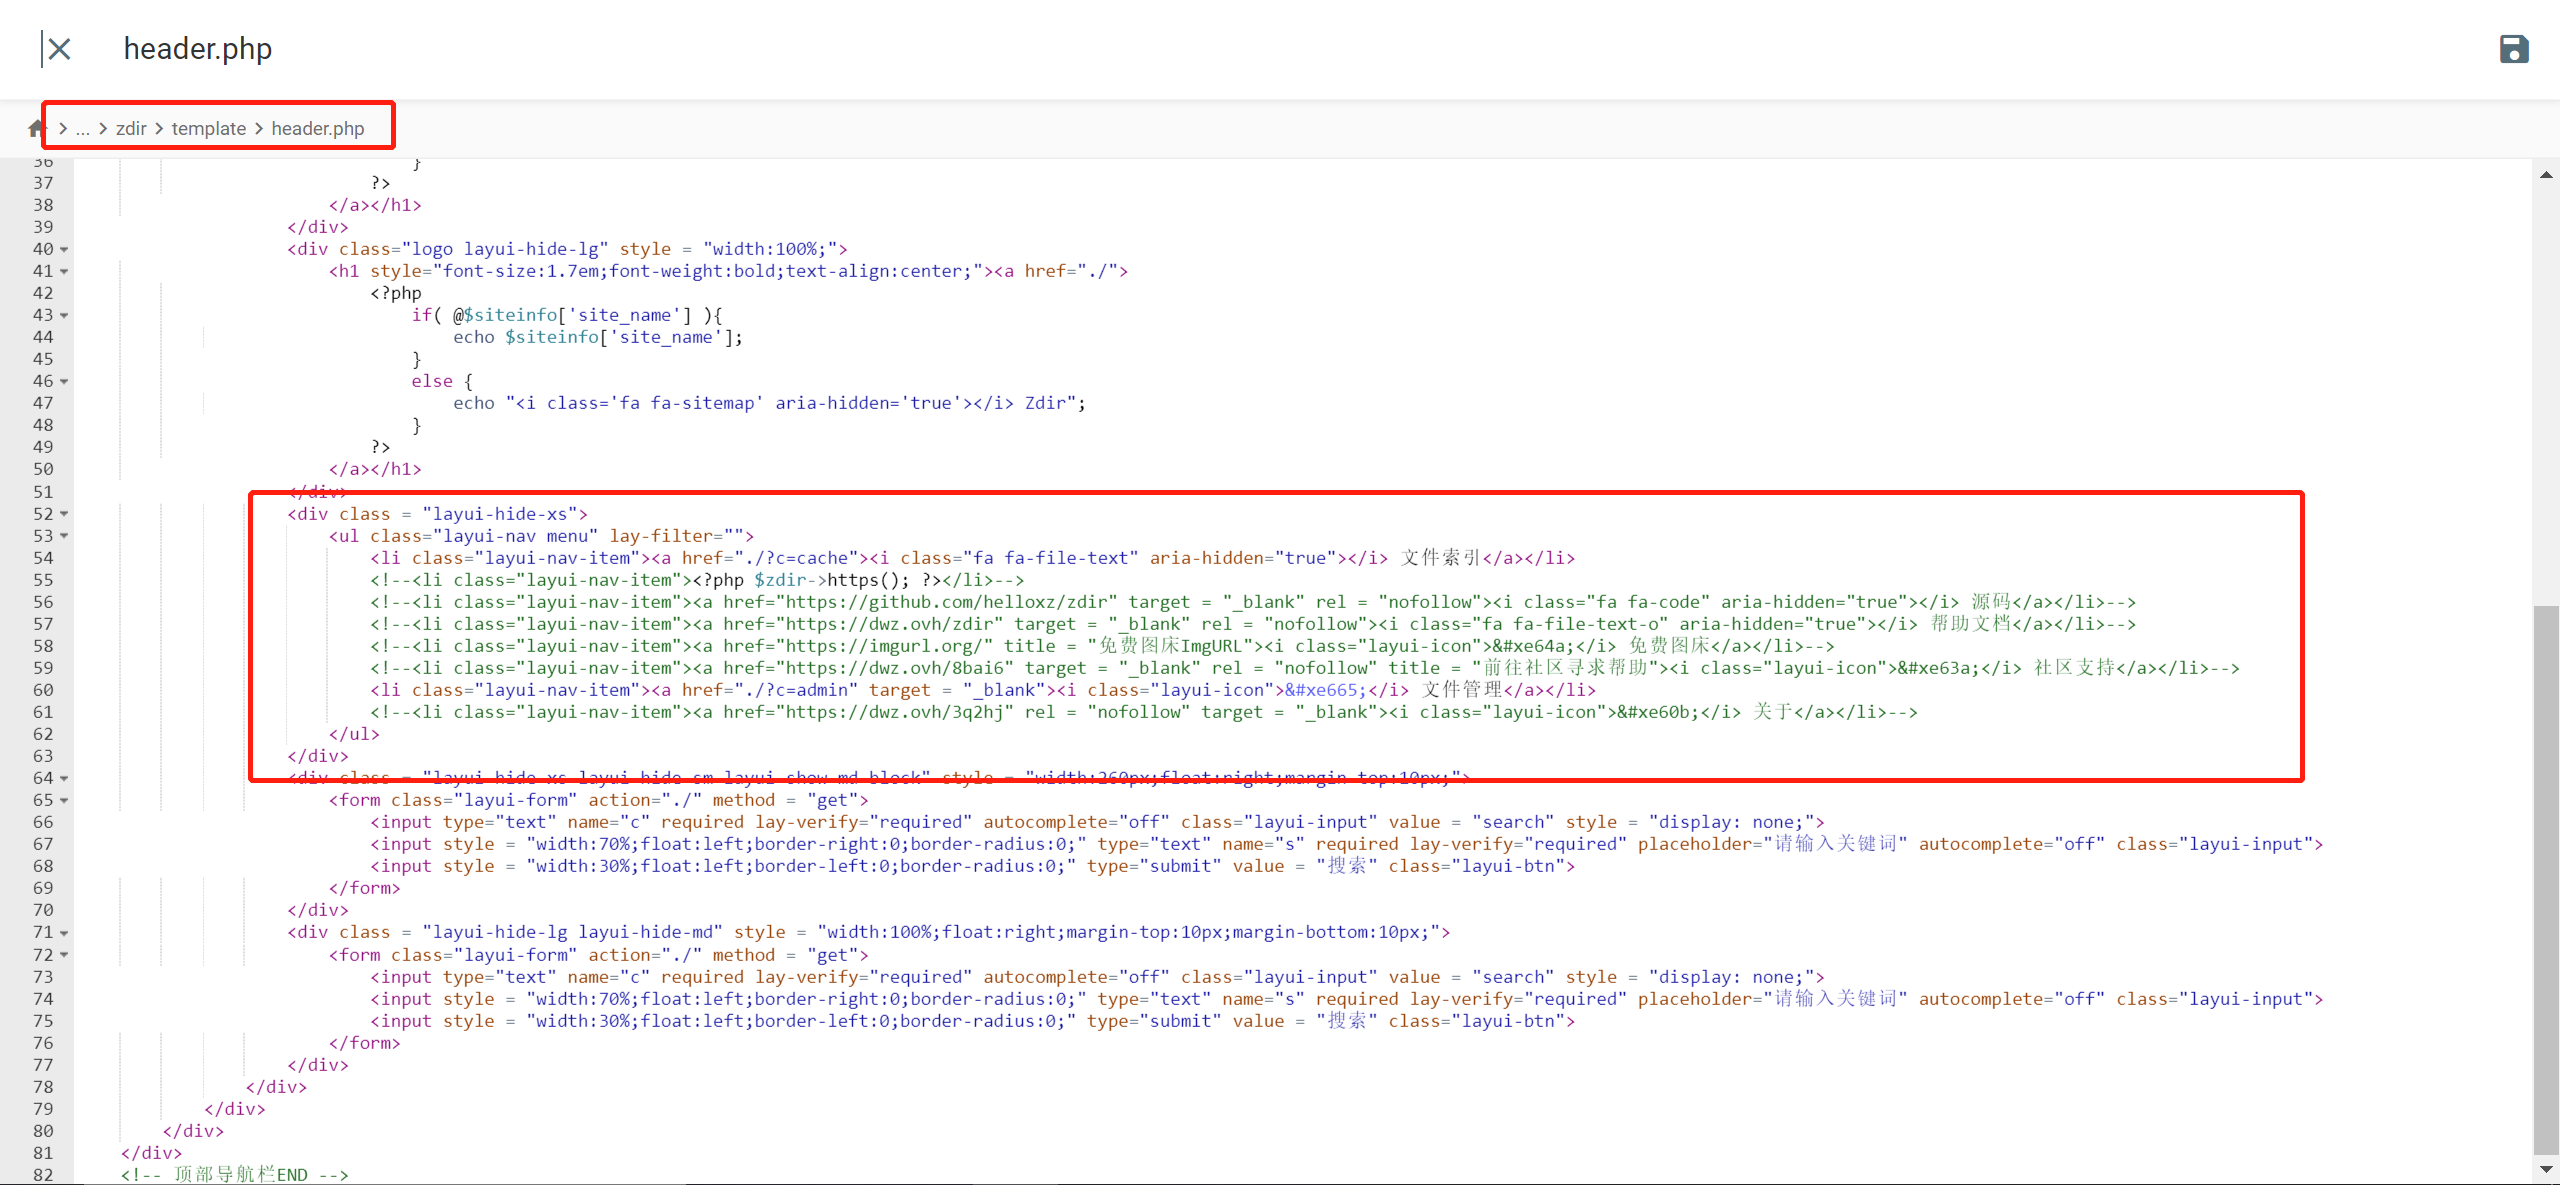Fold the if block at line 43

click(x=65, y=316)
